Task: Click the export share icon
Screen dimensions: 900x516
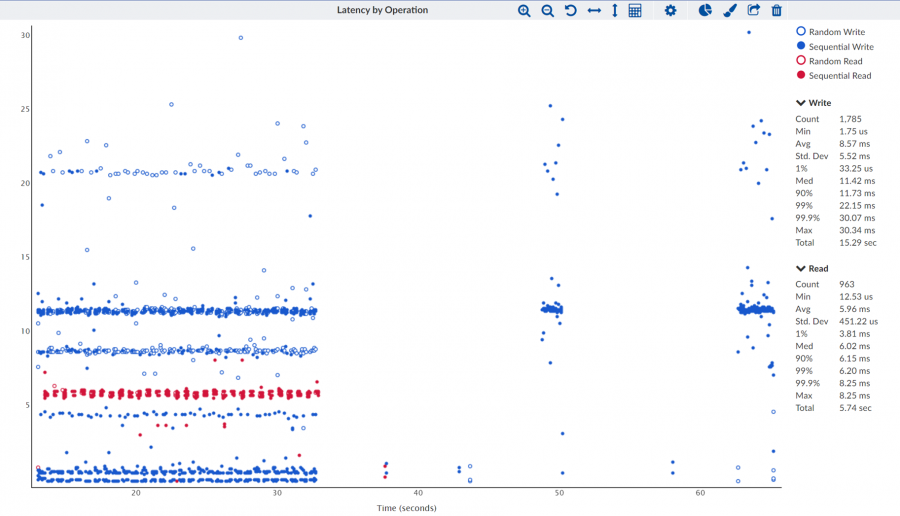Action: pos(754,10)
